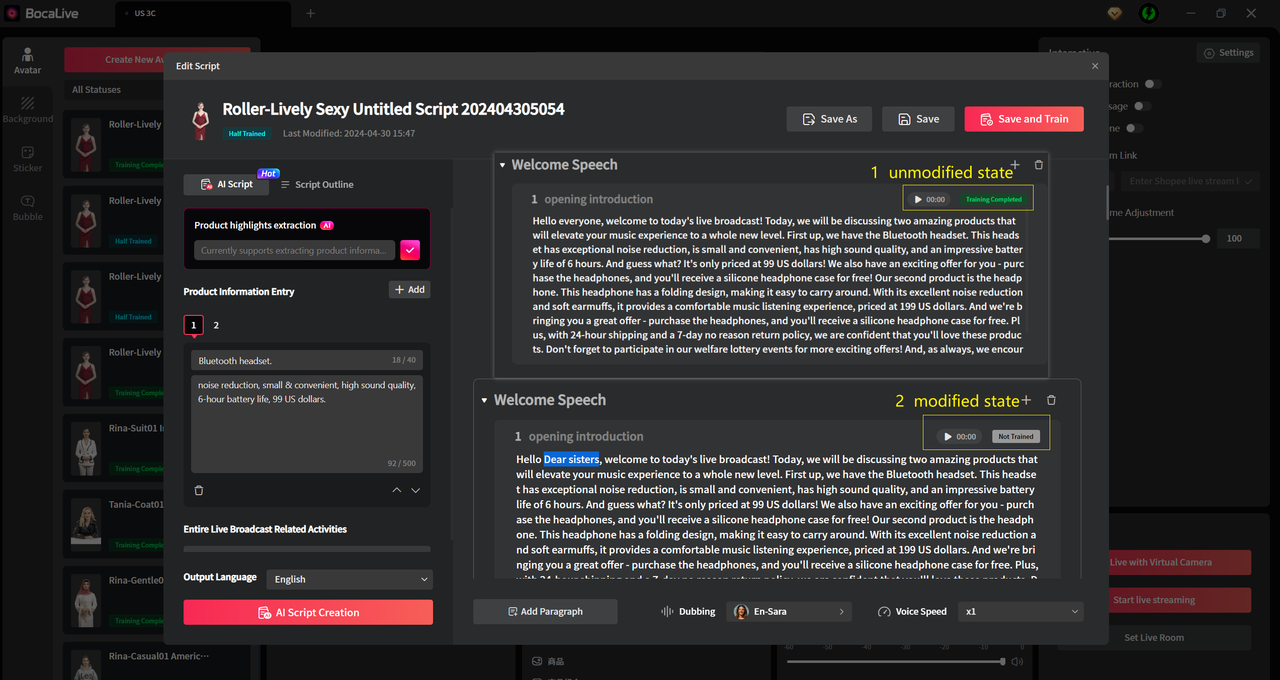Open the Voice Speed x1 dropdown
This screenshot has width=1280, height=680.
click(1021, 611)
